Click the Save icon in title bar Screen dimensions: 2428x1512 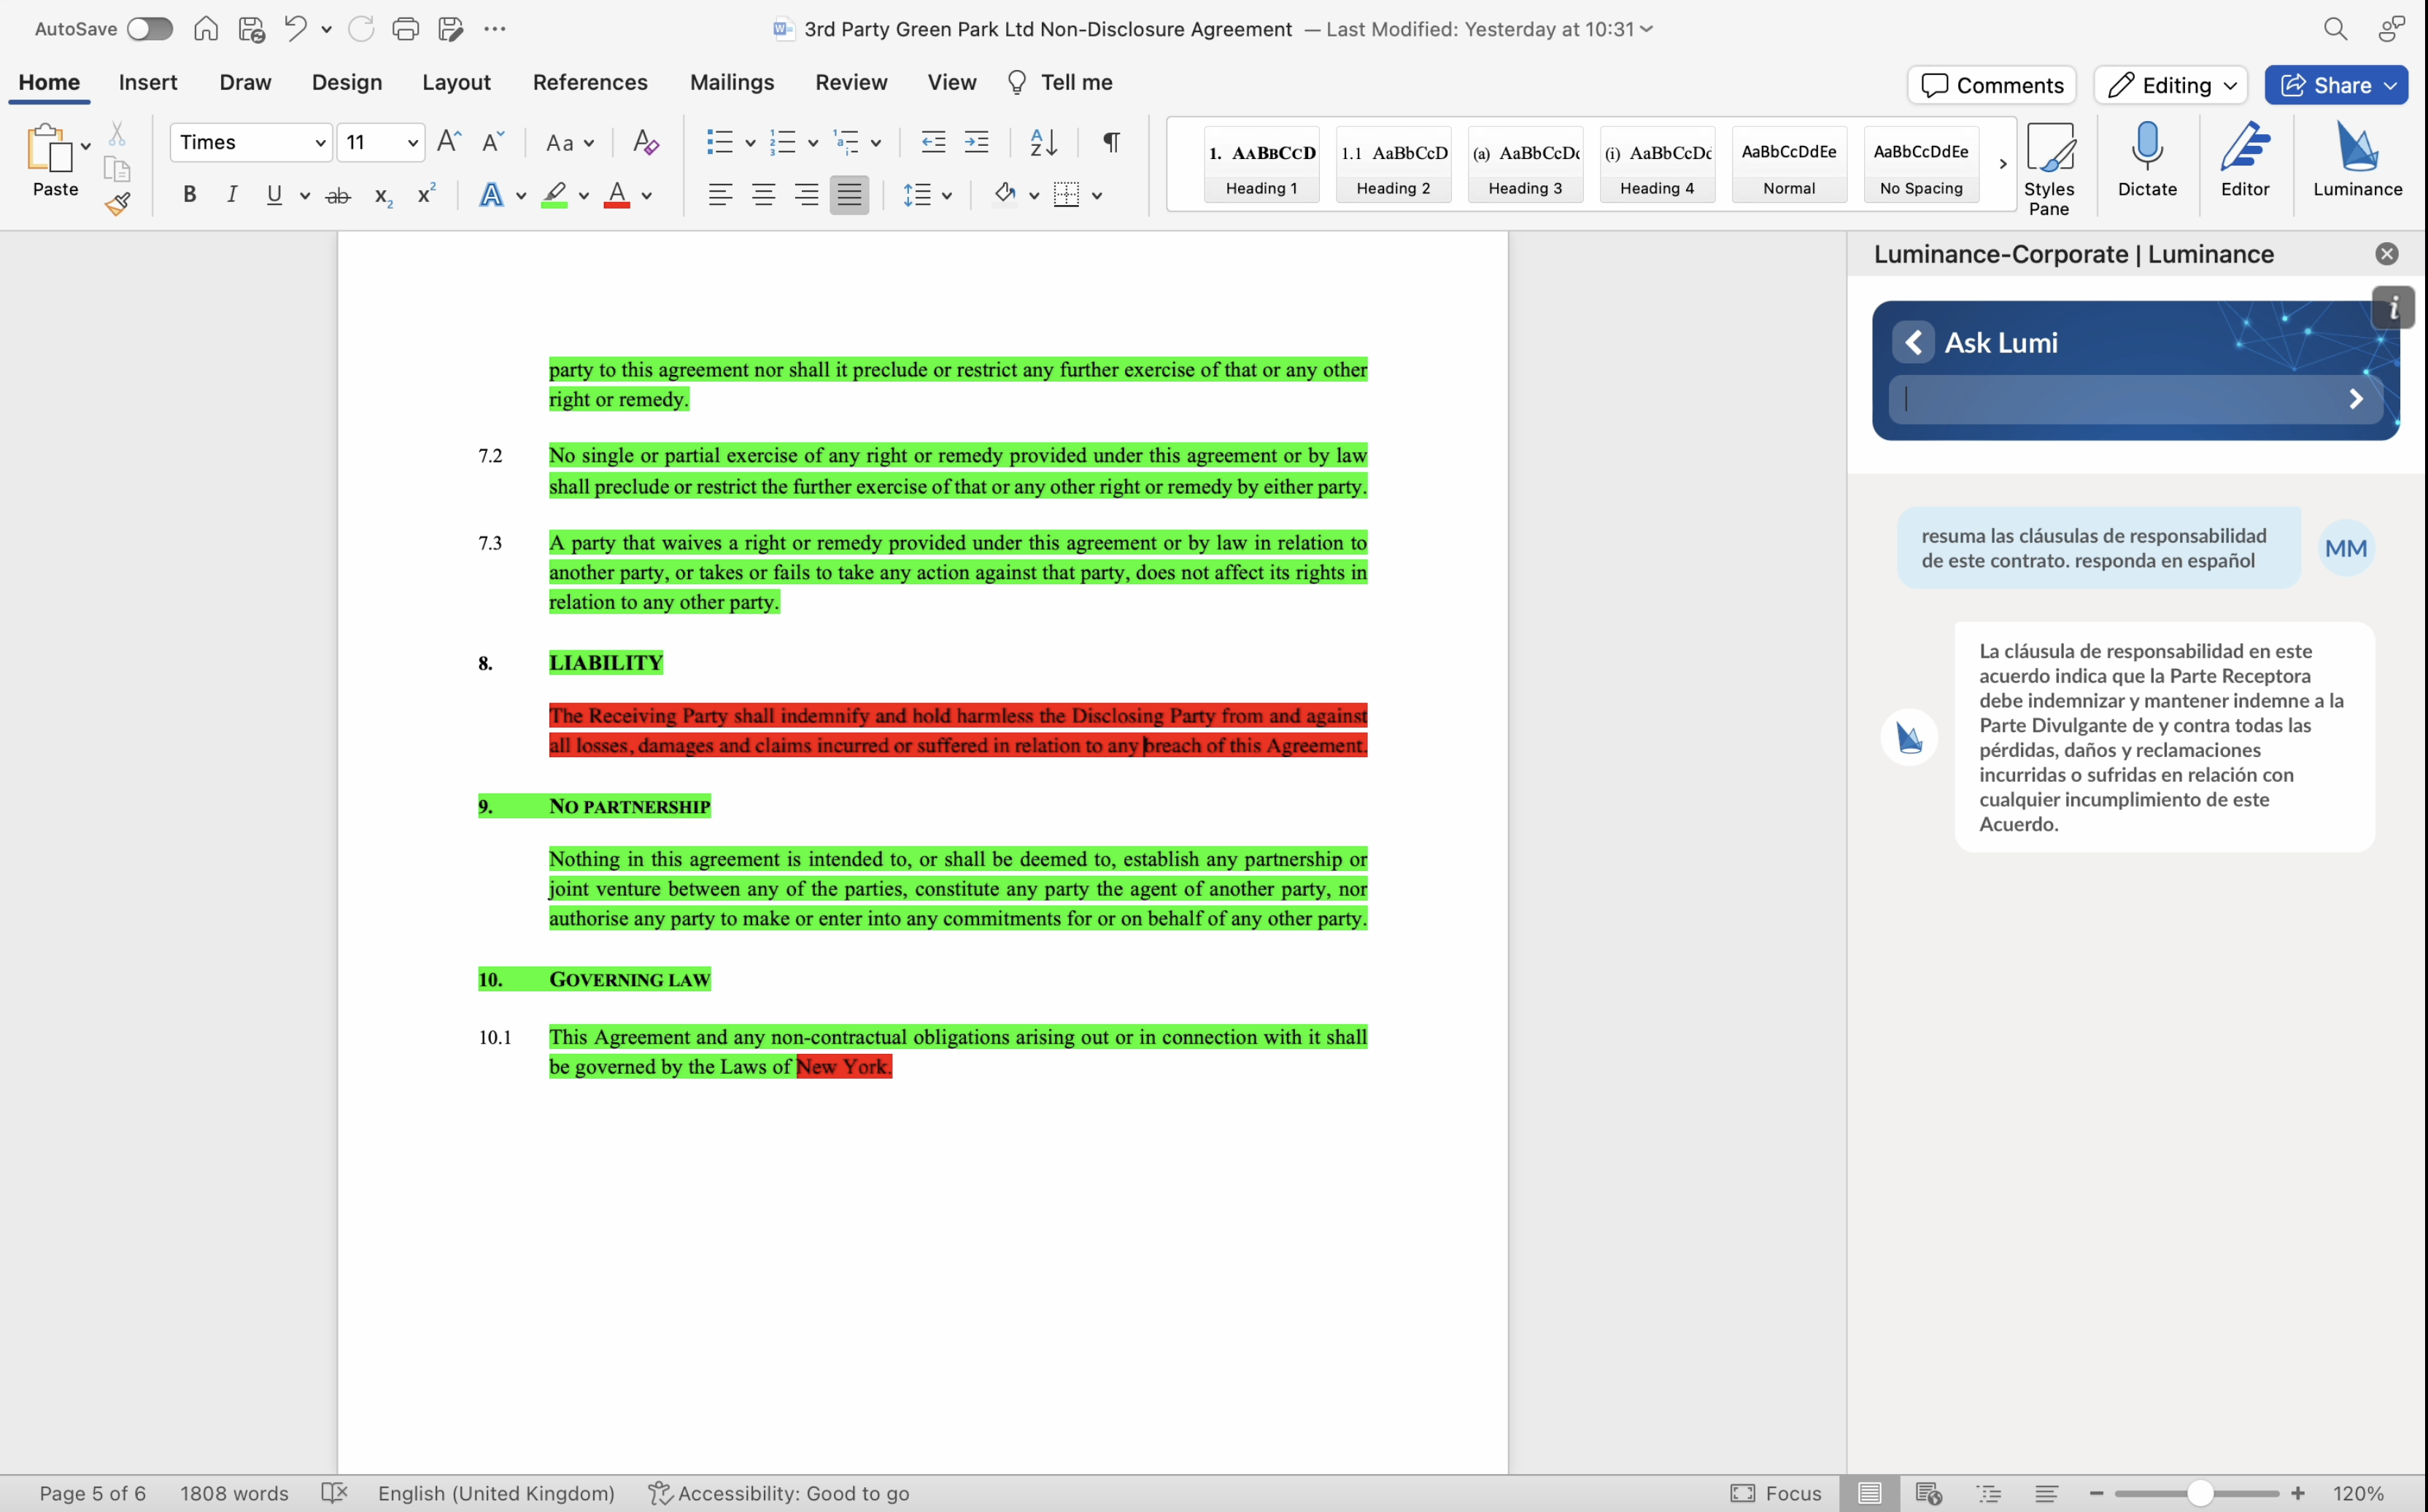coord(252,29)
